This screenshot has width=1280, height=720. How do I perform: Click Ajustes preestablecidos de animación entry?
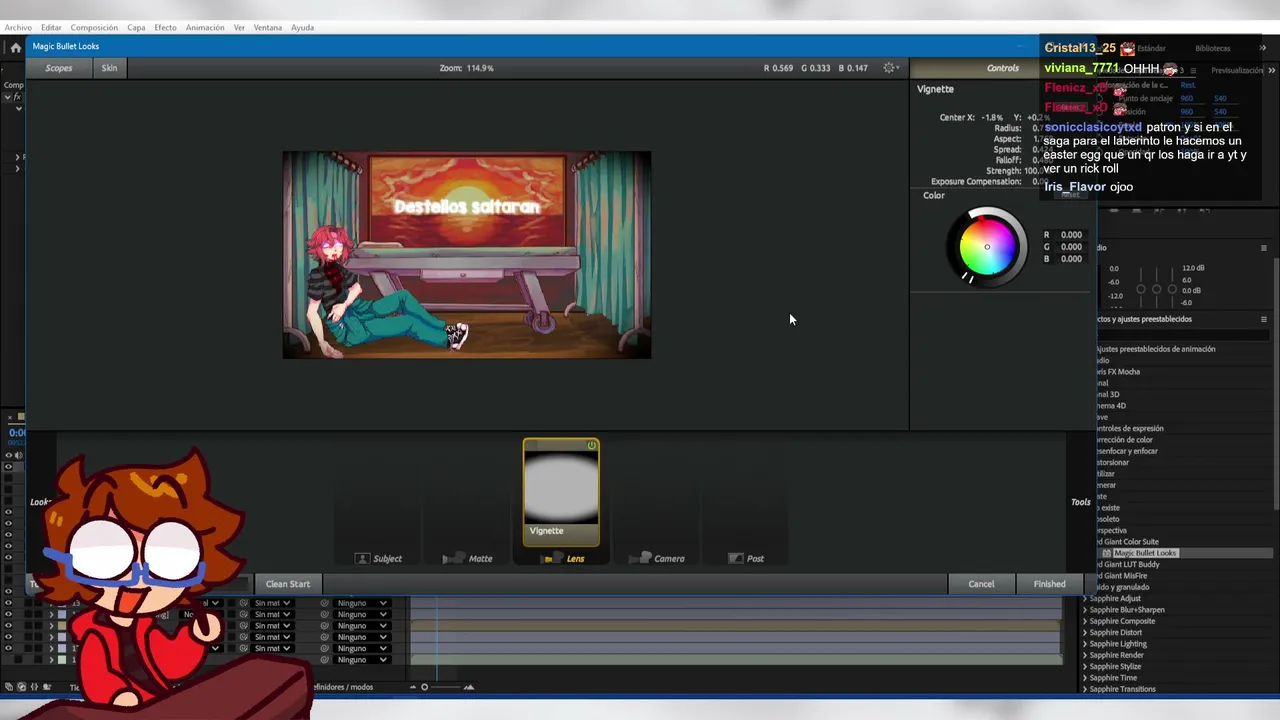click(1156, 349)
